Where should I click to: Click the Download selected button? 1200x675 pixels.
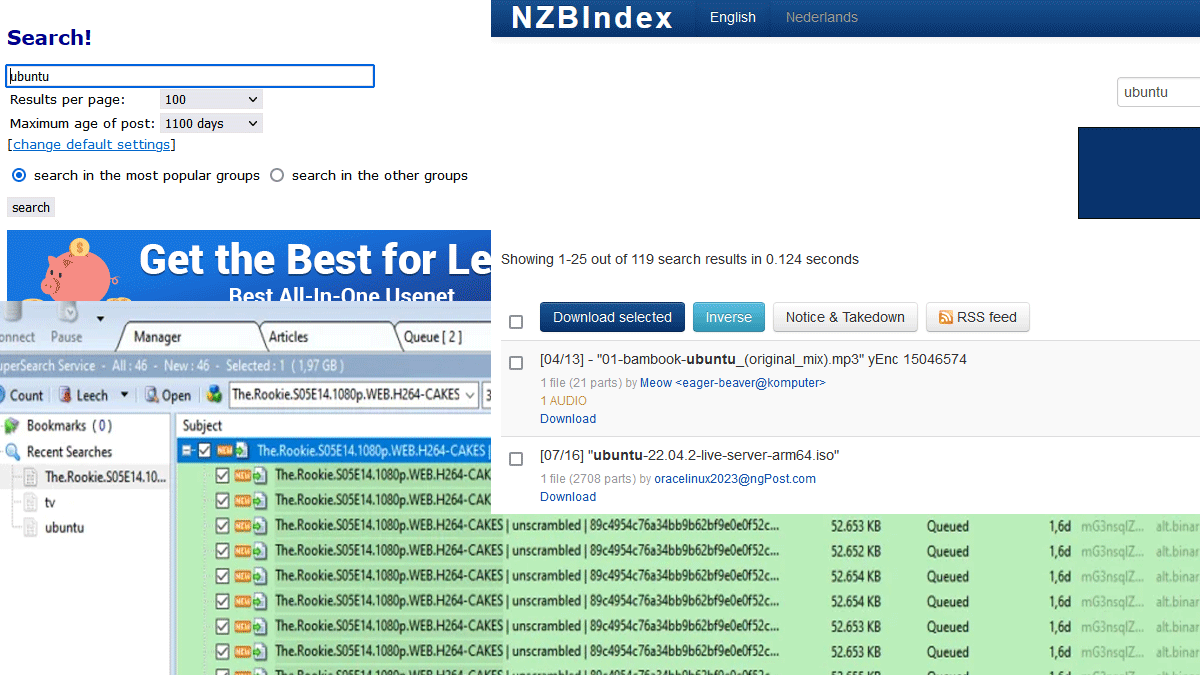tap(612, 318)
